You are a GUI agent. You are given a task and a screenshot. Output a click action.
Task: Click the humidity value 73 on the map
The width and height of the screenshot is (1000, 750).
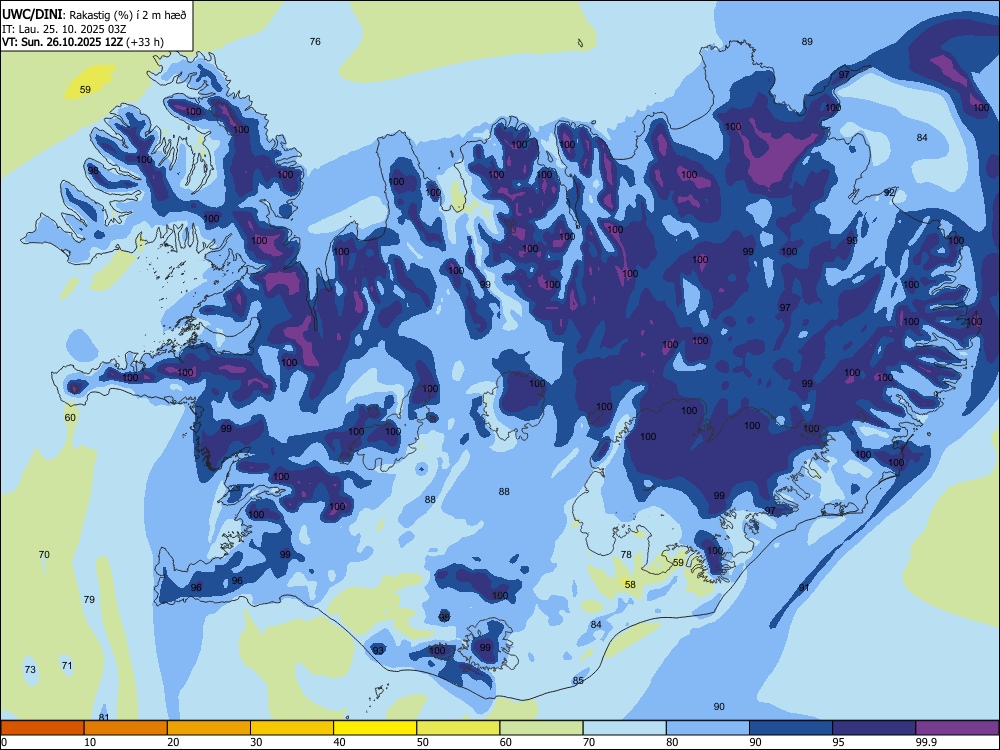click(30, 669)
